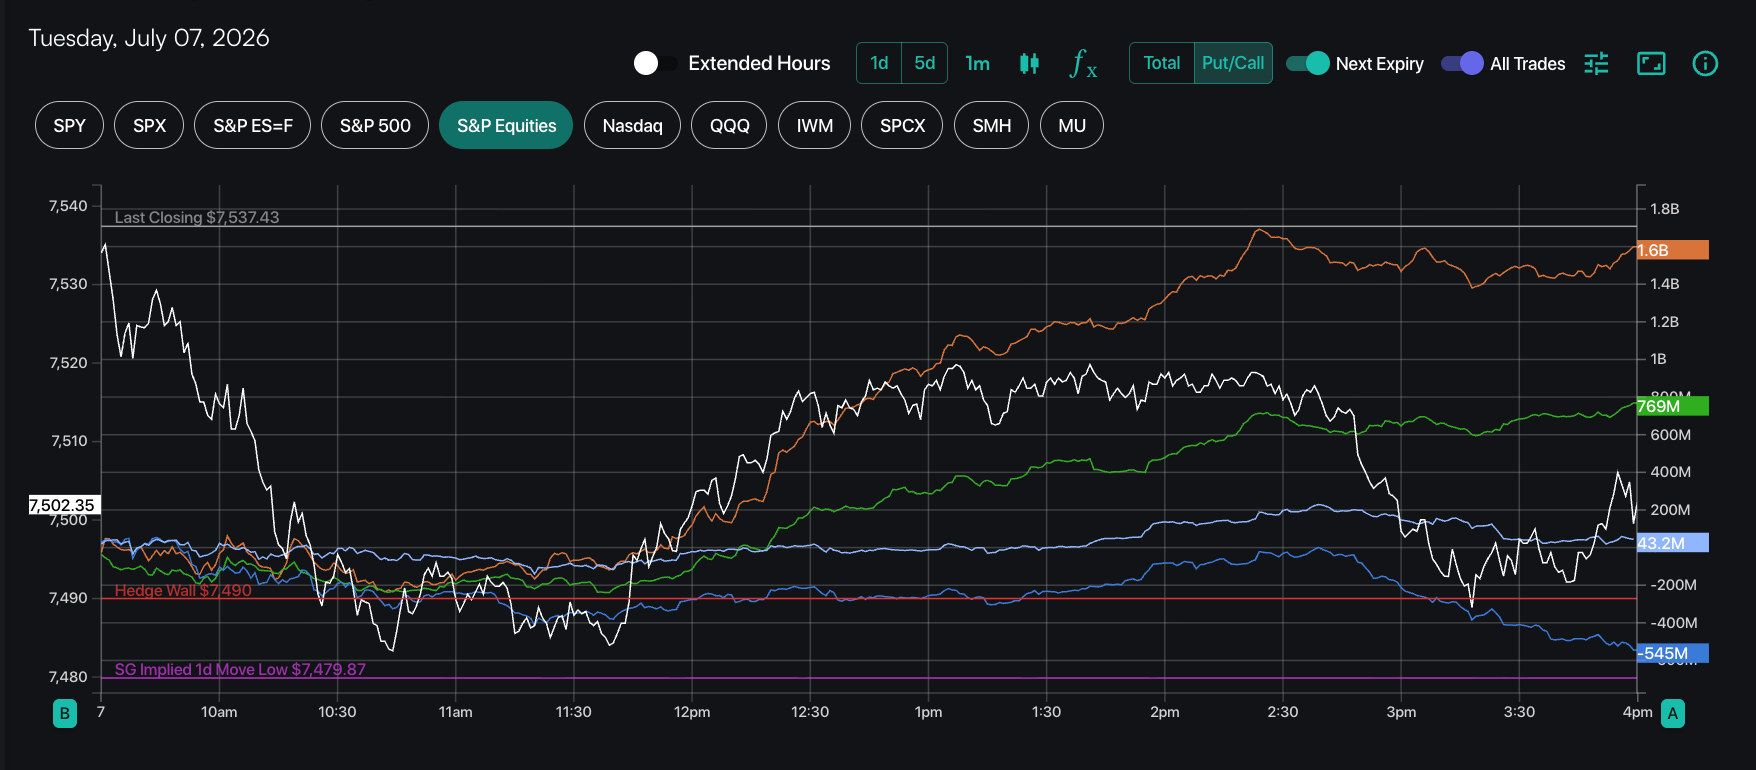This screenshot has width=1756, height=770.
Task: Select the Nasdaq ticker chip
Action: tap(632, 125)
